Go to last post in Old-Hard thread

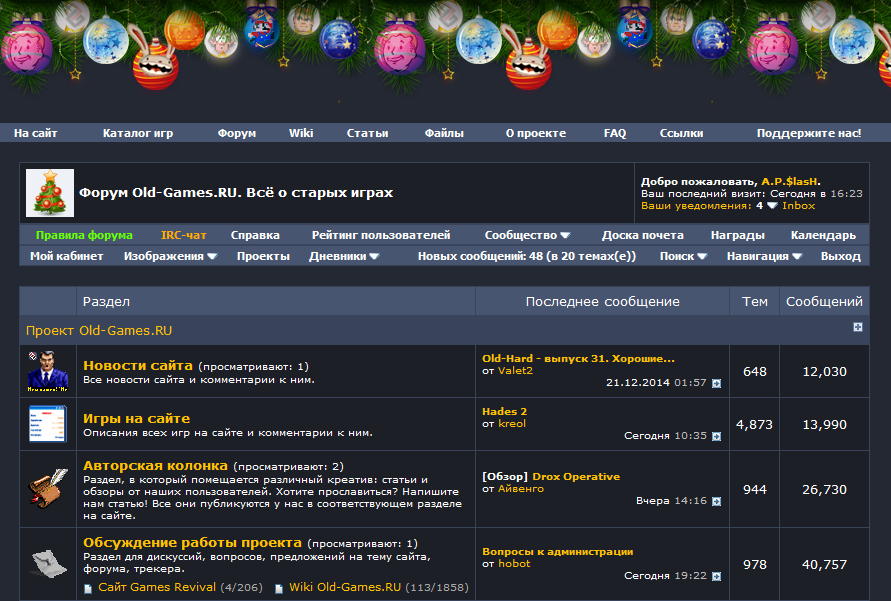[717, 383]
